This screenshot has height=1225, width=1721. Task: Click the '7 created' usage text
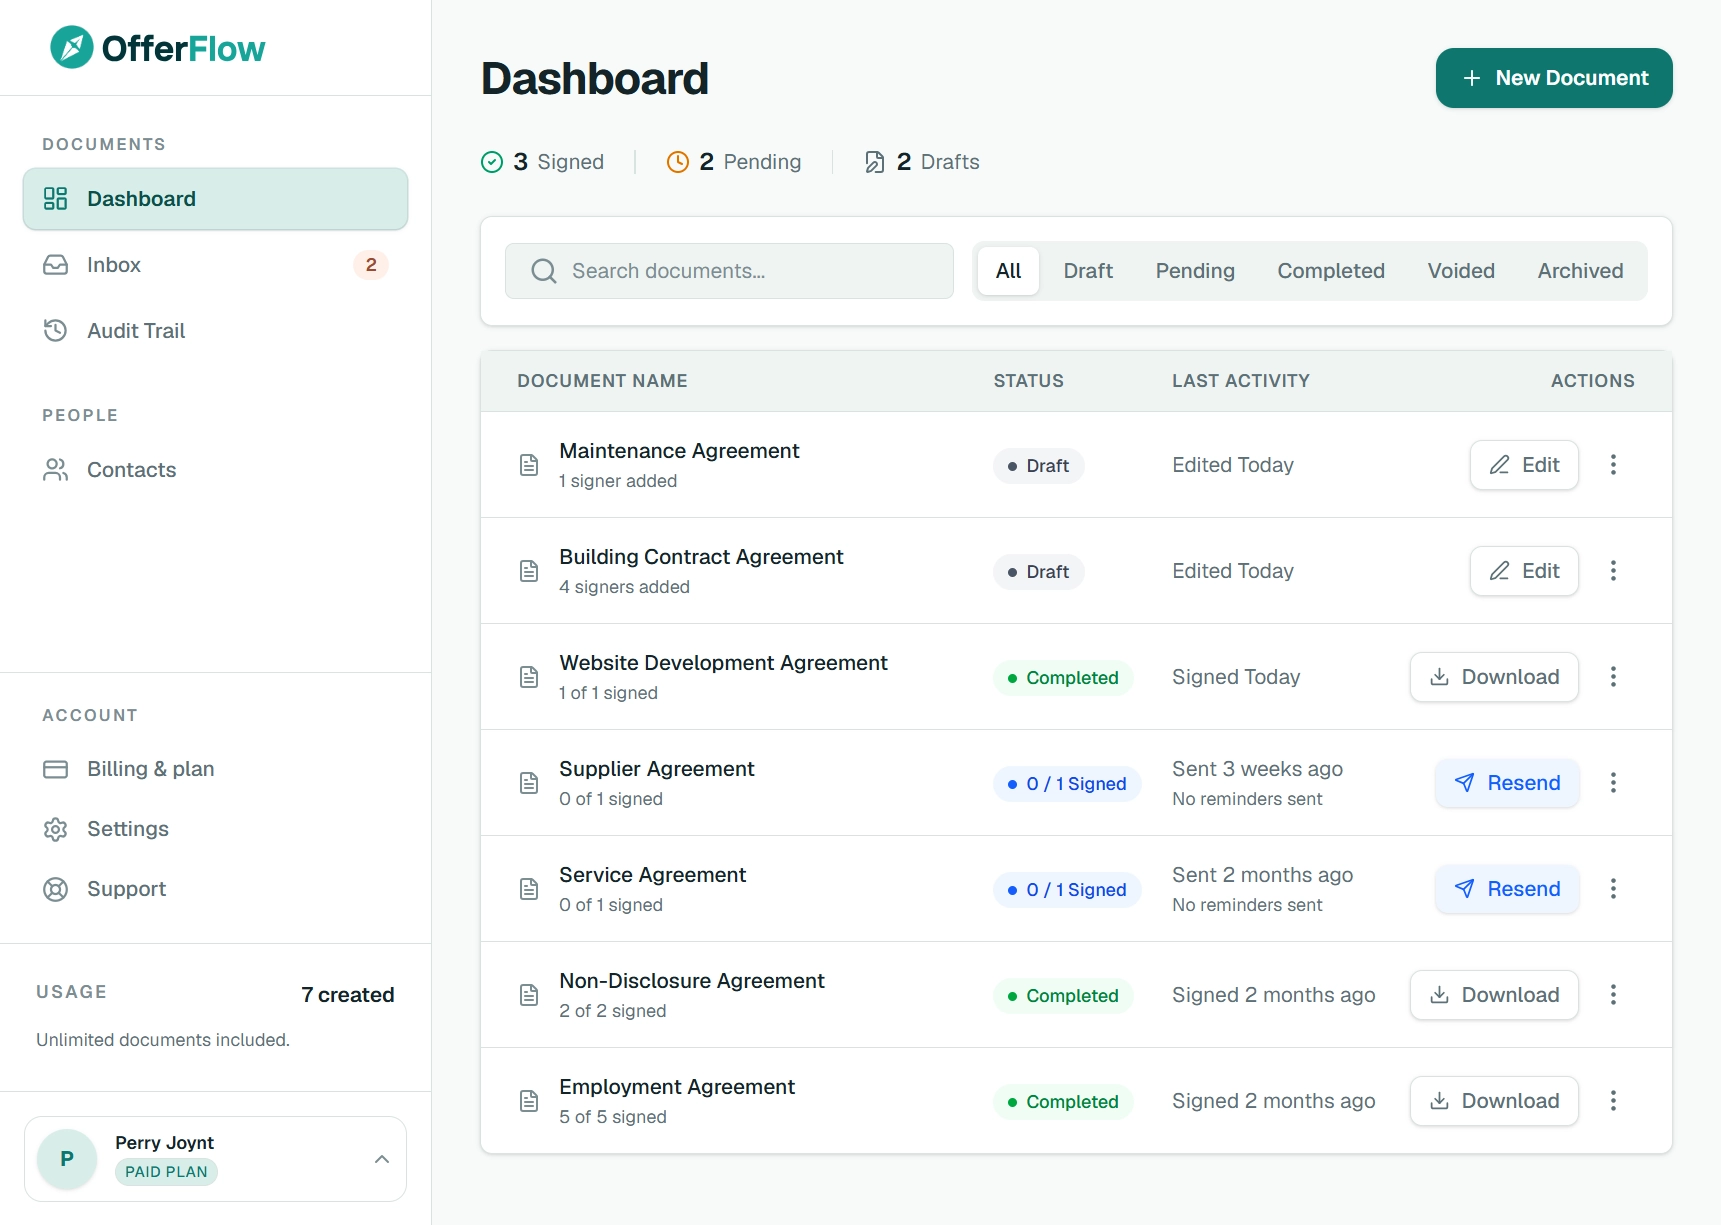click(x=348, y=995)
